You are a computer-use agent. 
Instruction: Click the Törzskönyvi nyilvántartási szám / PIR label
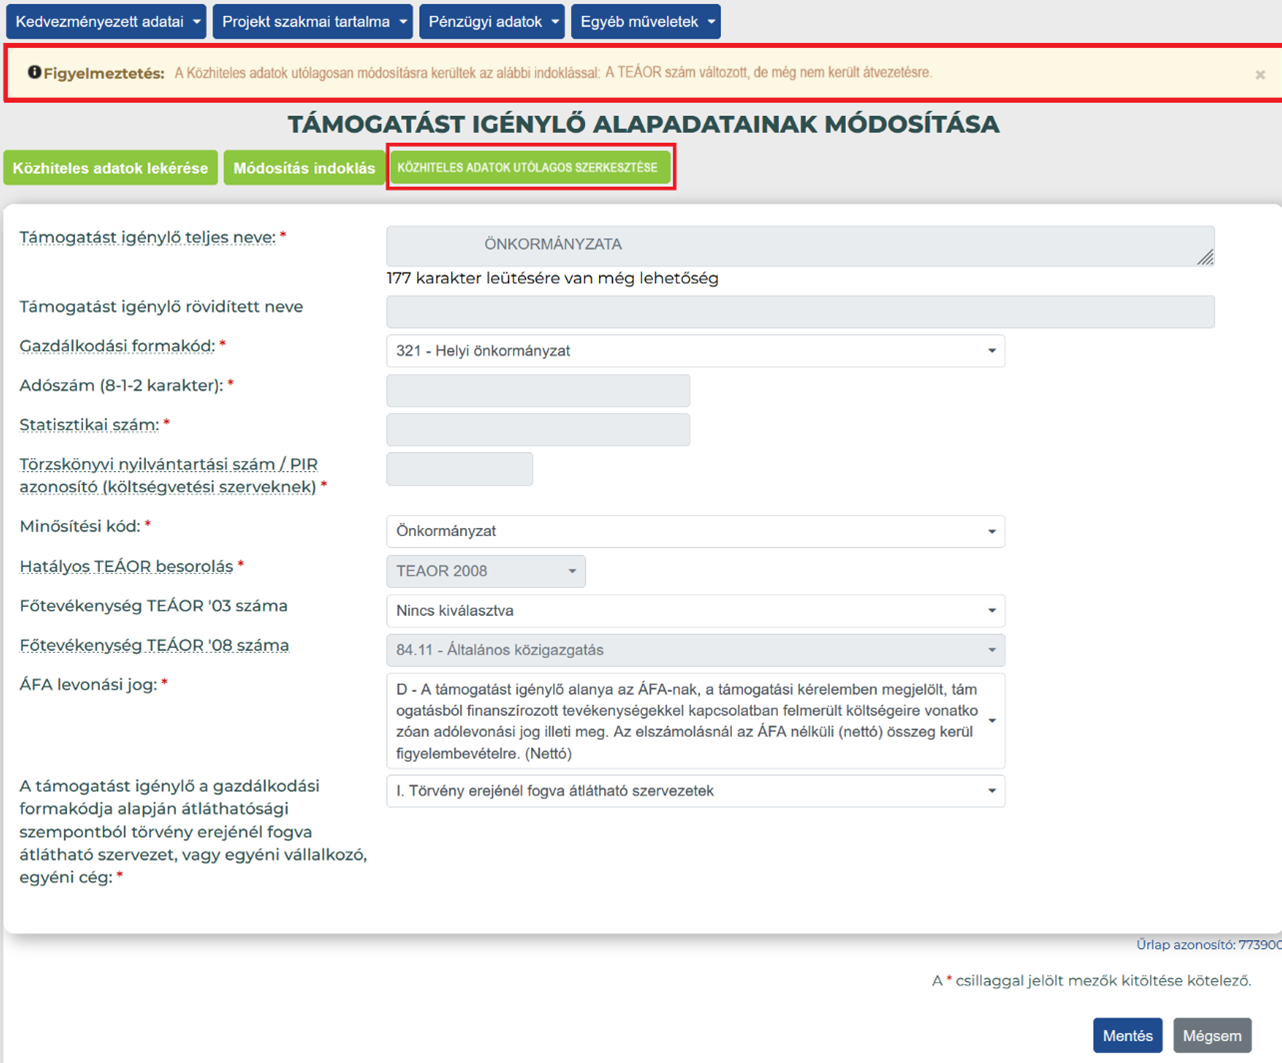click(x=168, y=475)
